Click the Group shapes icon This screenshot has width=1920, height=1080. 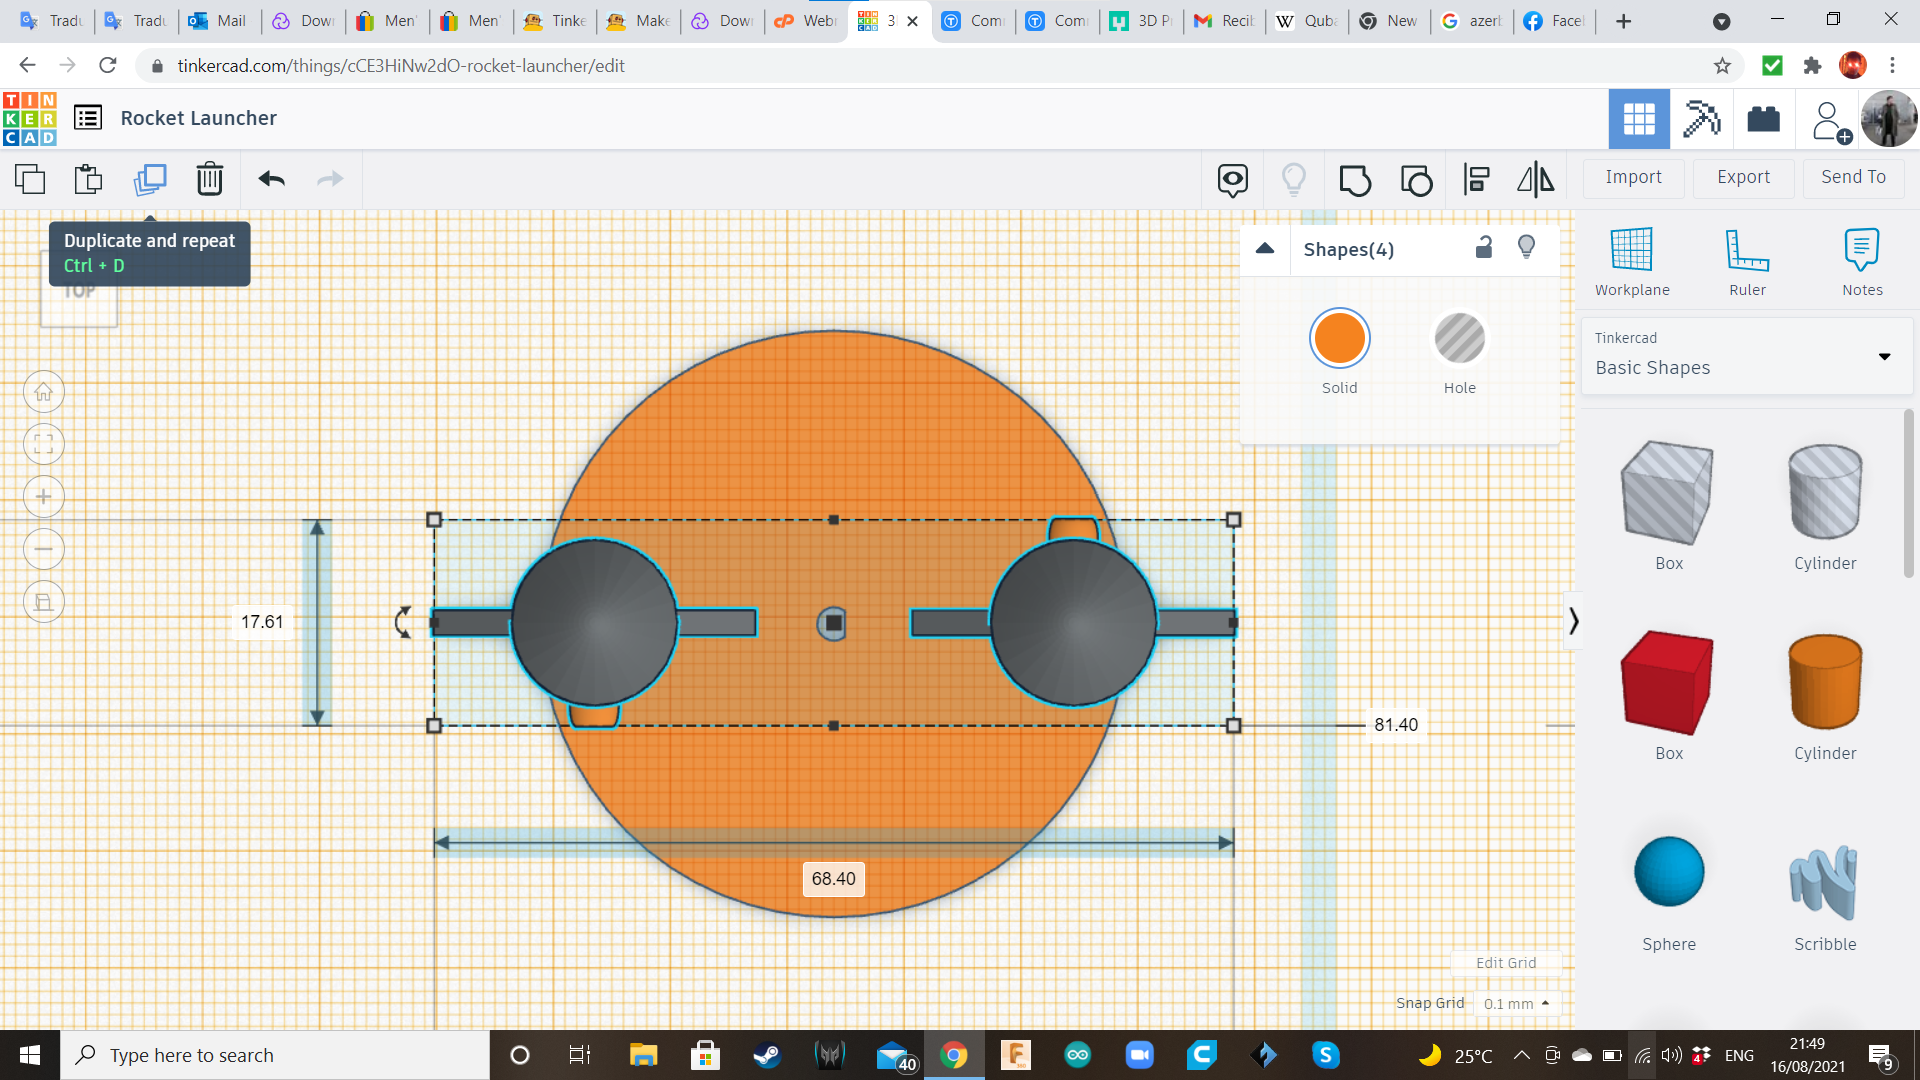point(1354,180)
